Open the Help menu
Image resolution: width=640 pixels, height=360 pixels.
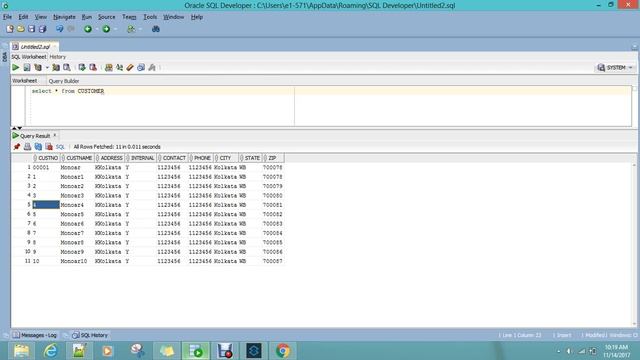[197, 17]
